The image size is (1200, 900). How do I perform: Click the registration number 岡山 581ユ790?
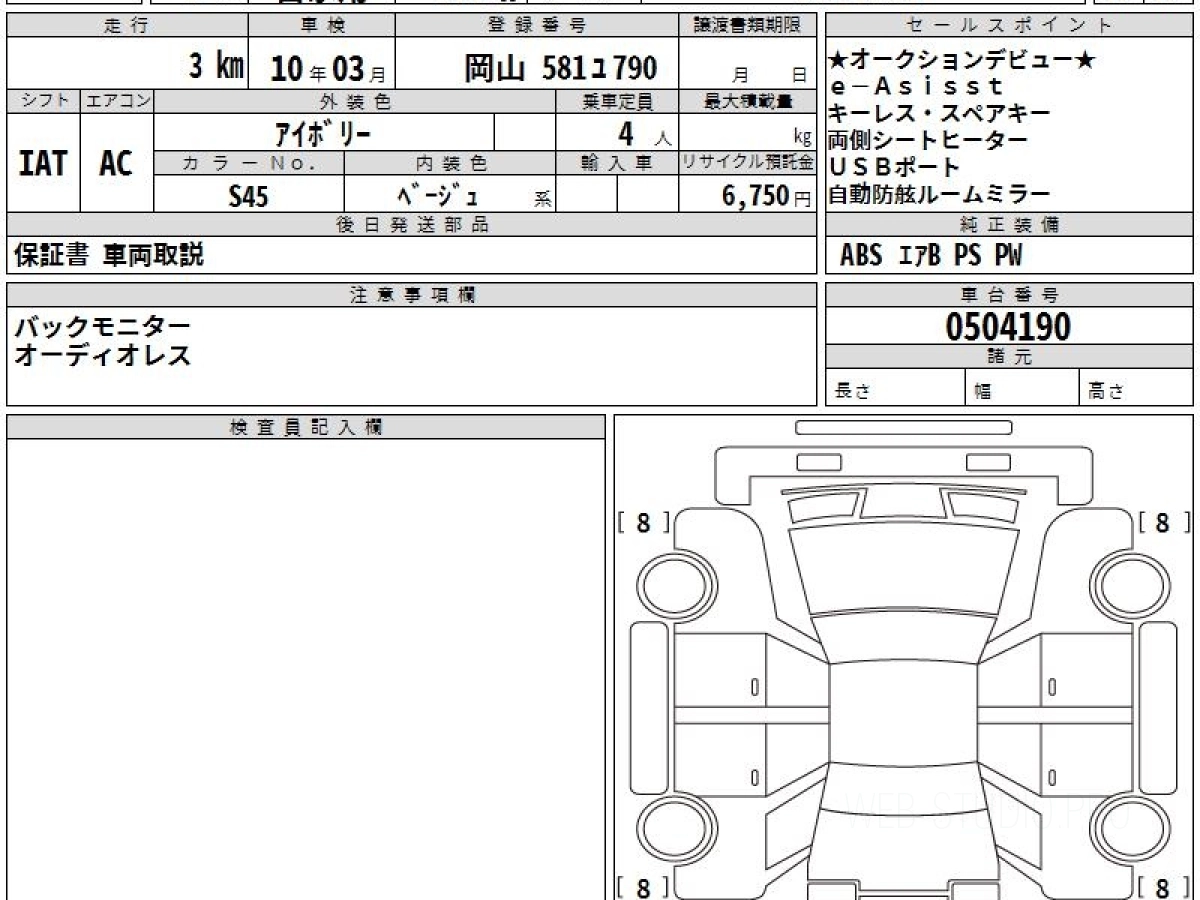tap(560, 67)
